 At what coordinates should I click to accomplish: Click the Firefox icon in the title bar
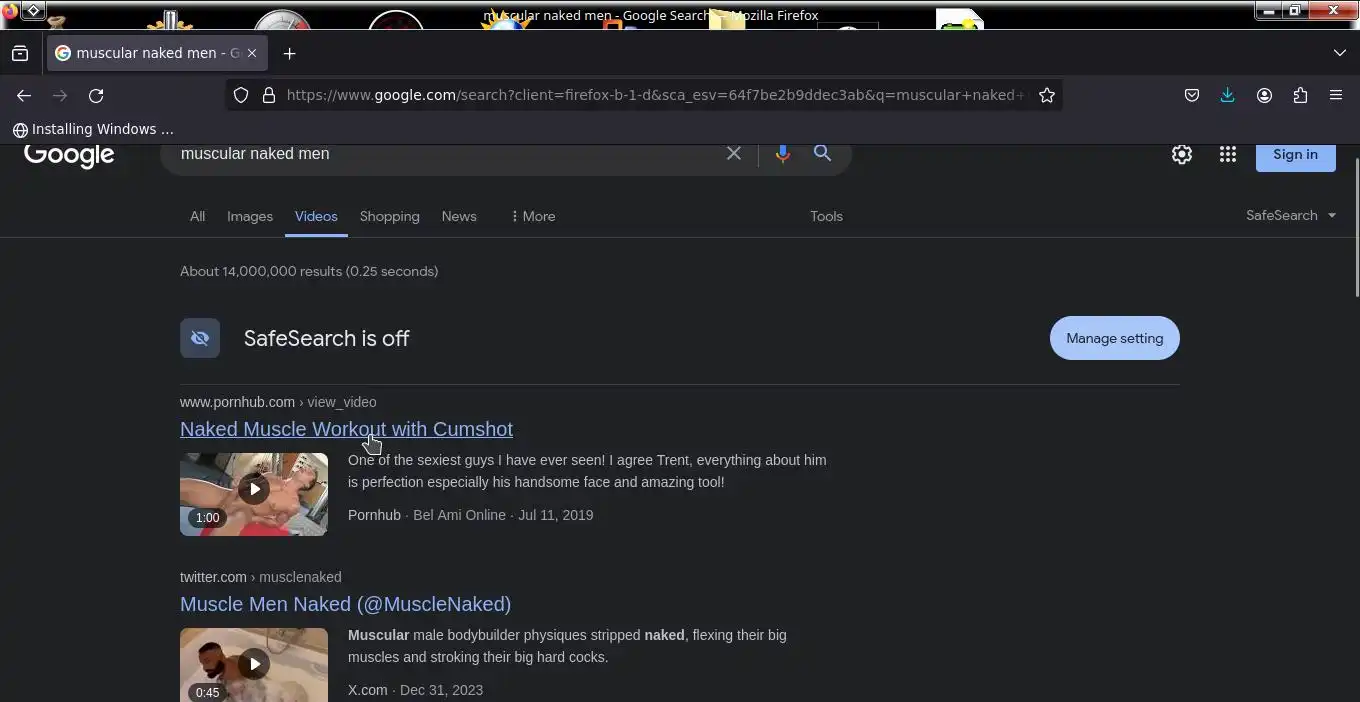coord(10,12)
